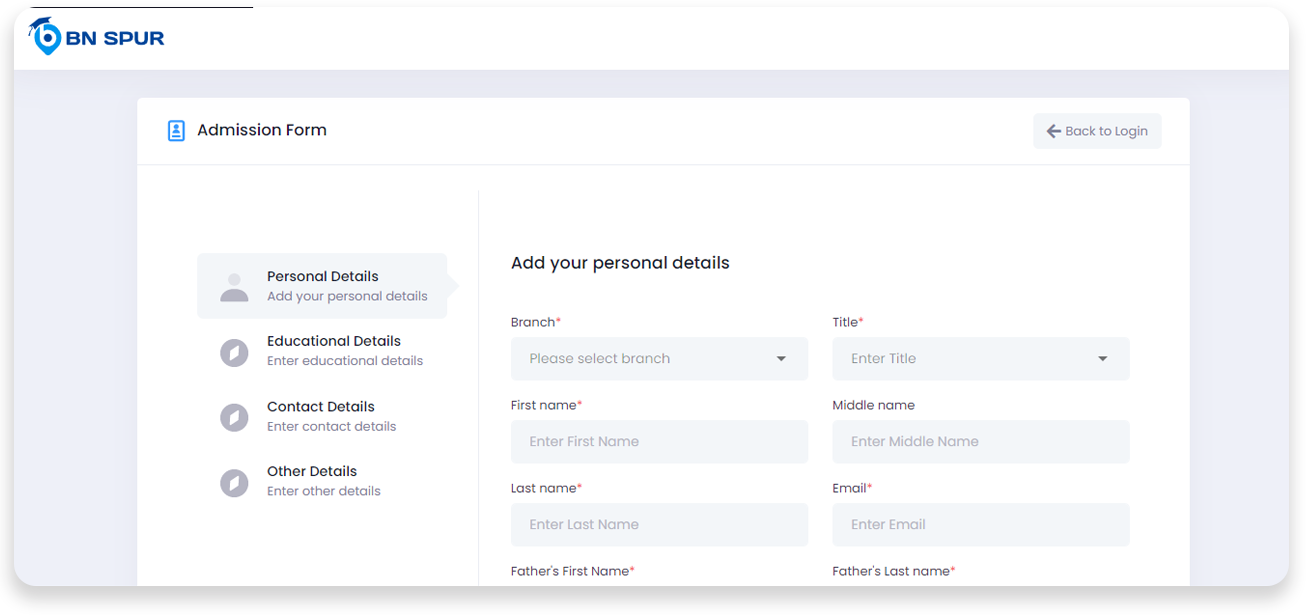Expand Branch list using its arrow

coord(782,359)
